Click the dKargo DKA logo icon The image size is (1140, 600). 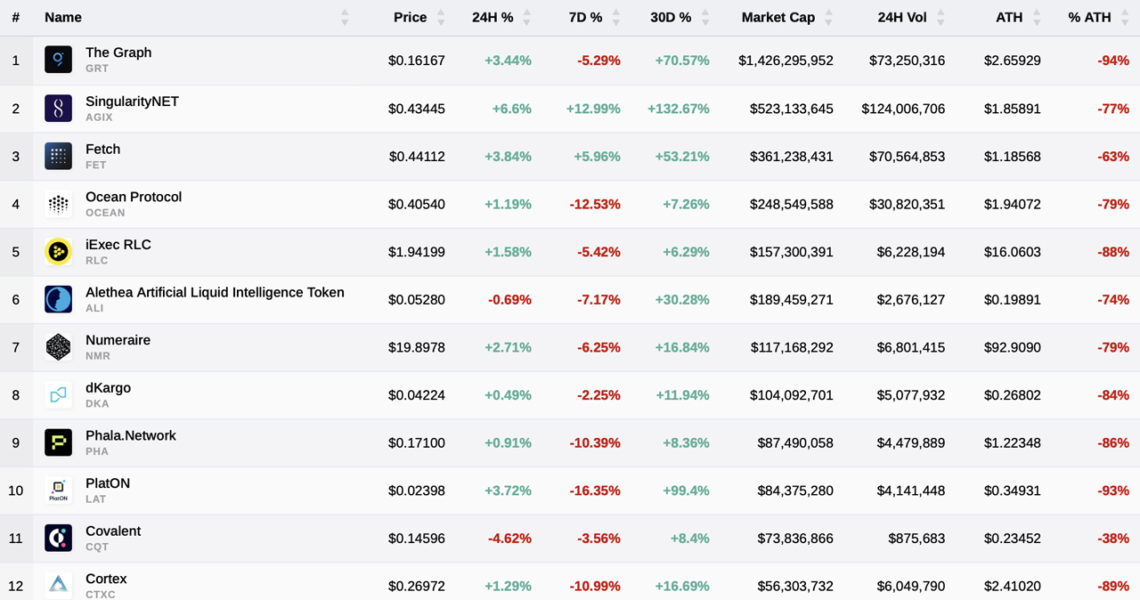[58, 395]
